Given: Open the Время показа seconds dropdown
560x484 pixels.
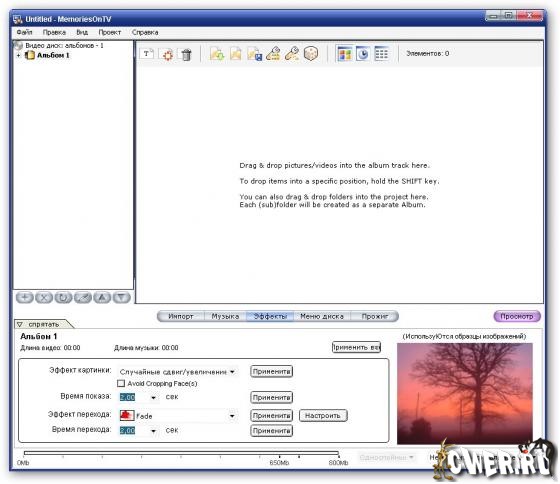Looking at the screenshot, I should [x=154, y=397].
